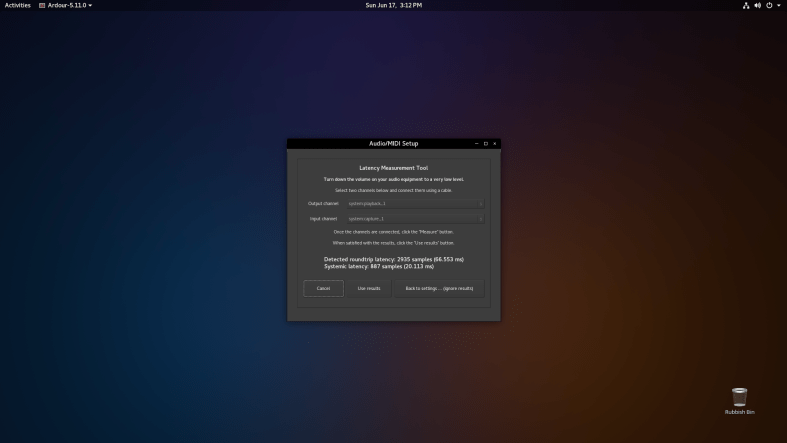The width and height of the screenshot is (787, 443).
Task: Click the network status icon
Action: [746, 6]
